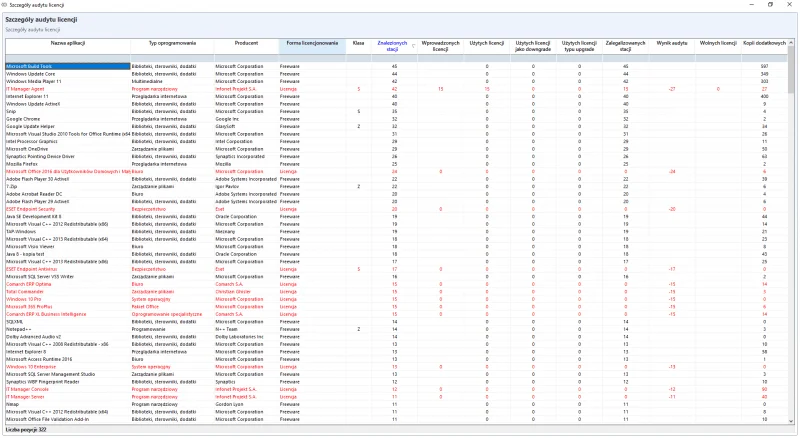
Task: Select the Google Chrome row
Action: 396,119
